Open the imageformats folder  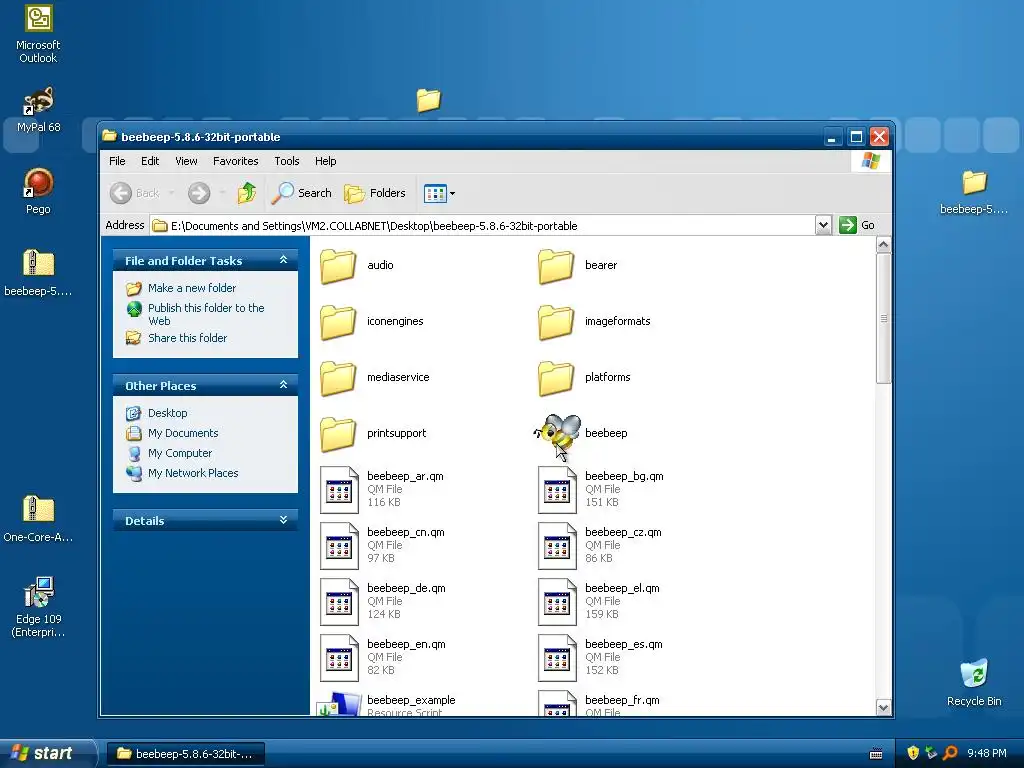point(556,322)
